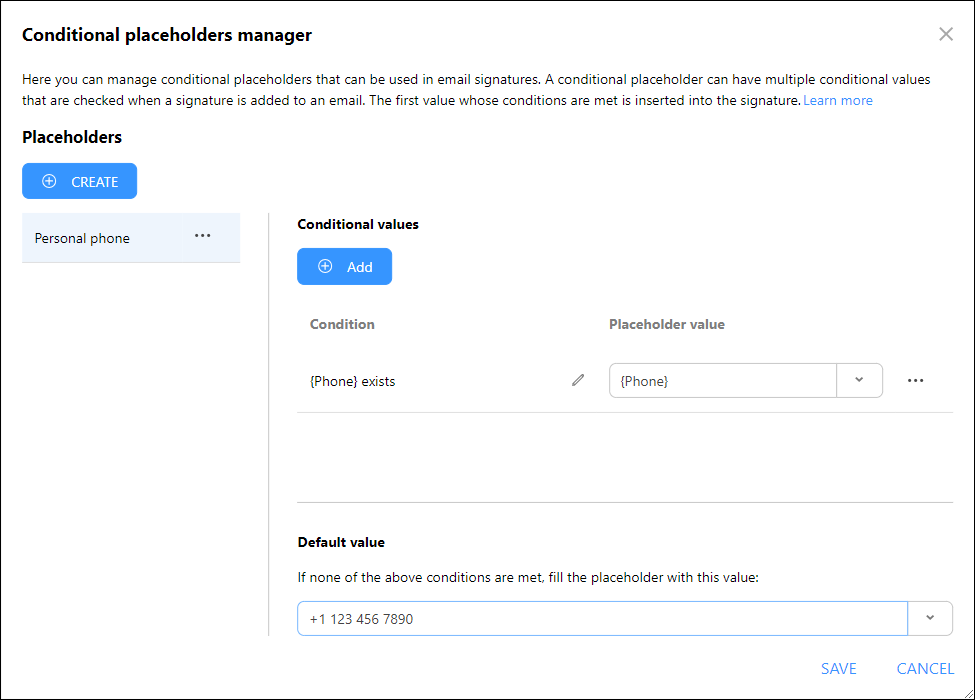This screenshot has width=975, height=700.
Task: Cancel the placeholder changes
Action: (x=925, y=668)
